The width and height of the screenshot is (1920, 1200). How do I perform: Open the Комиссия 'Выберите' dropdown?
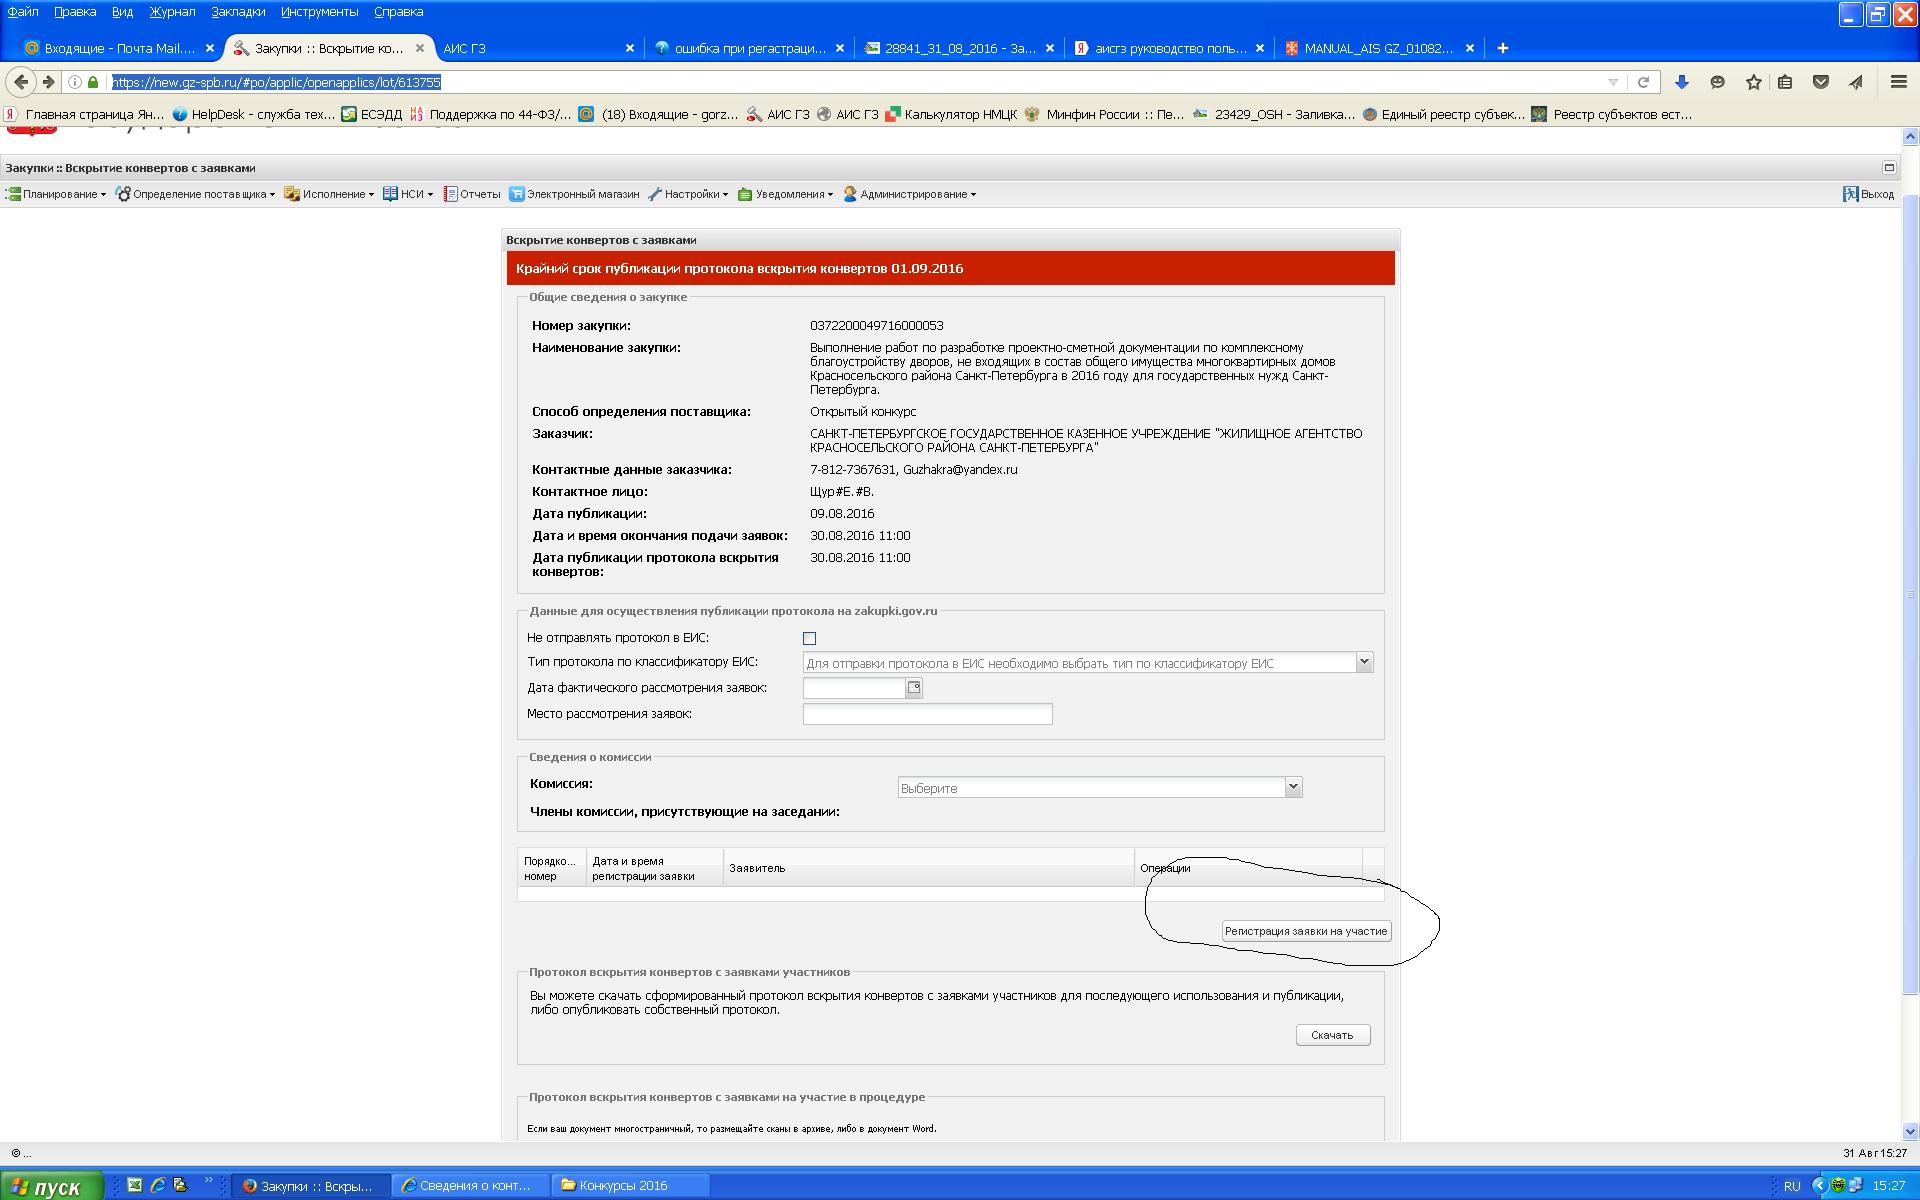(x=1292, y=787)
